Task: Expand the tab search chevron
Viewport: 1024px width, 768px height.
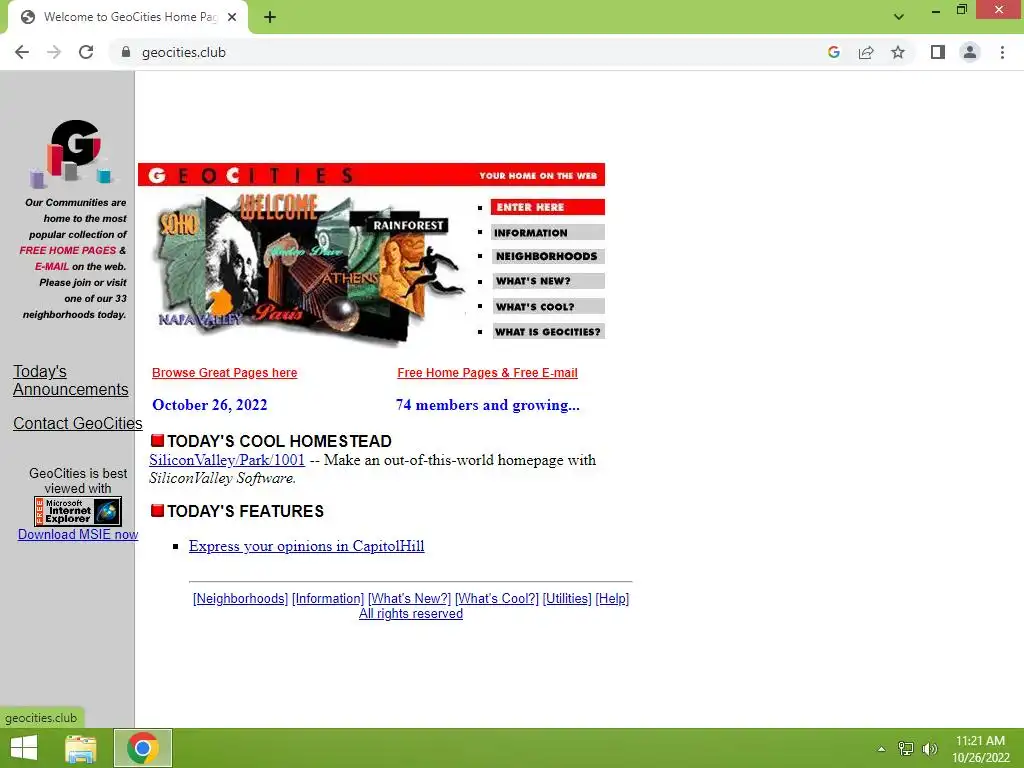Action: coord(899,17)
